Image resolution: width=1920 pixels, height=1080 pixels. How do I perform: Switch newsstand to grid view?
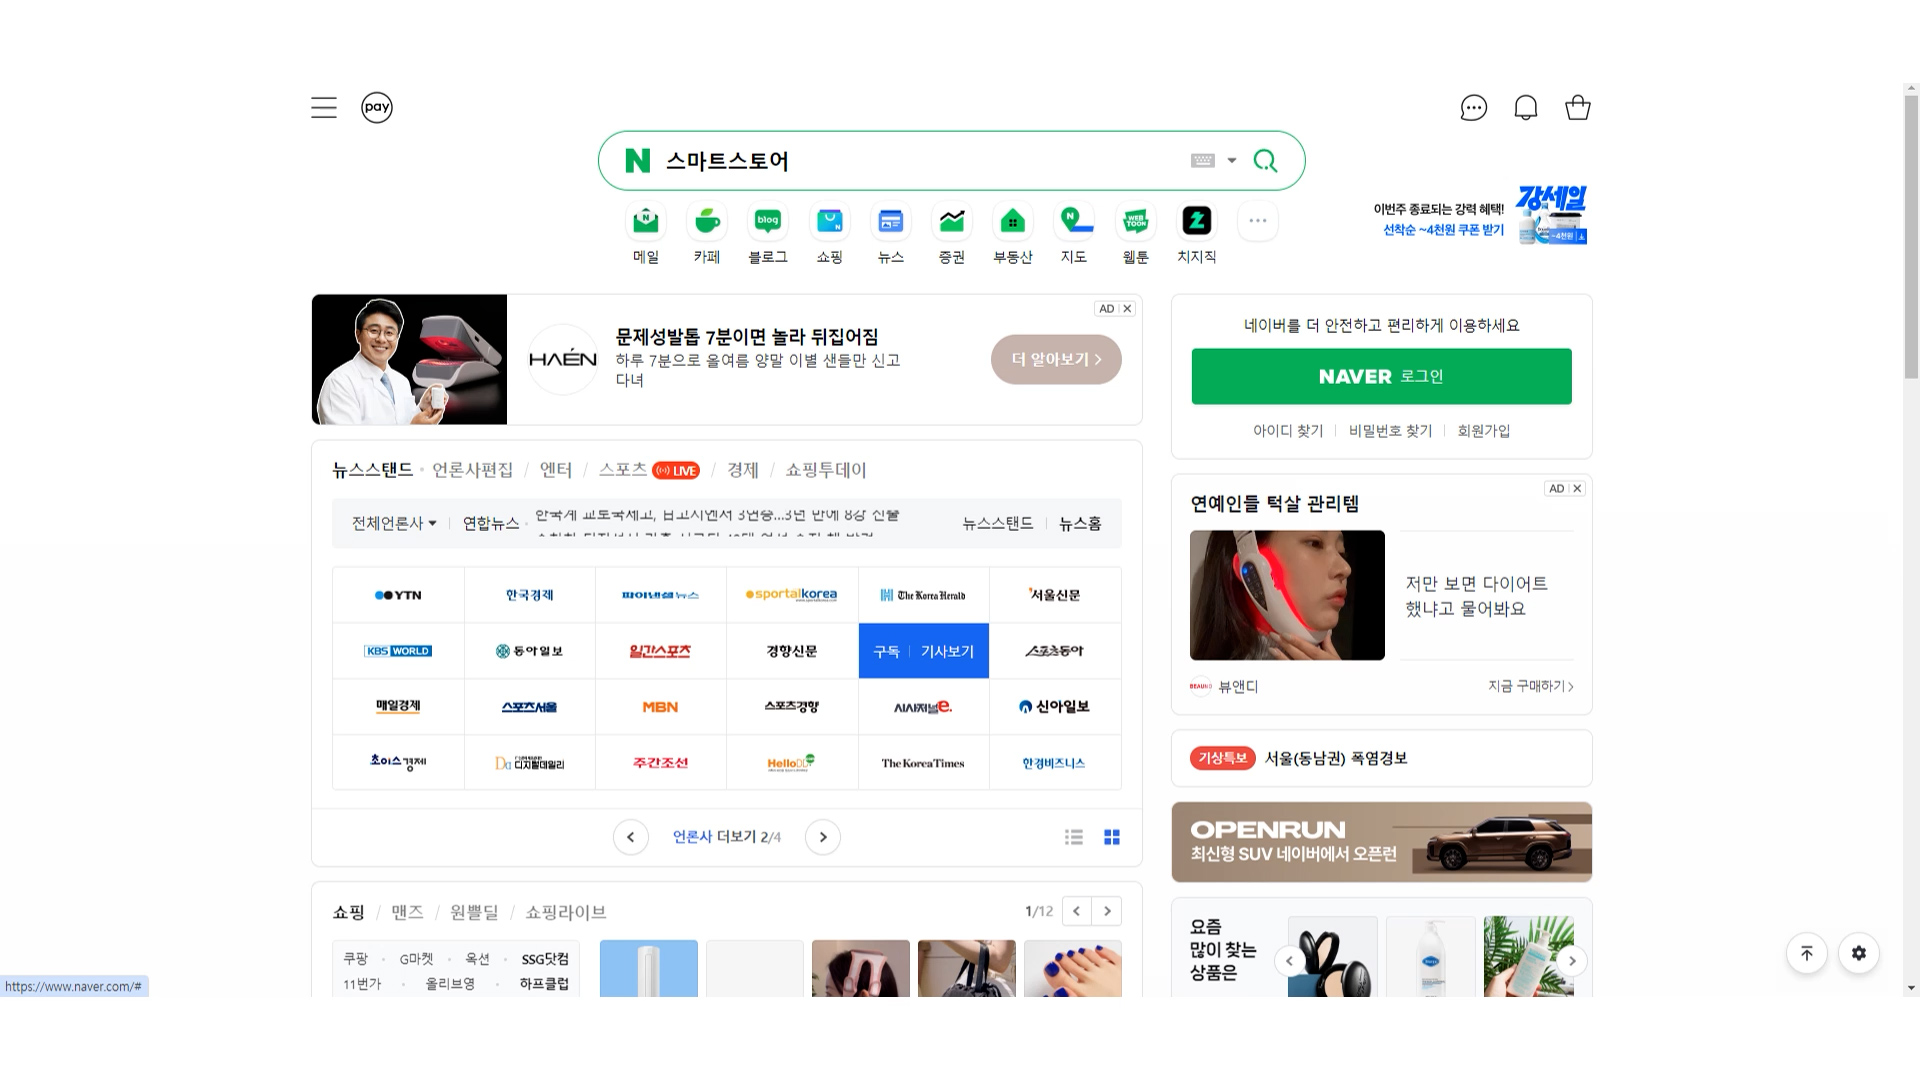(1111, 837)
